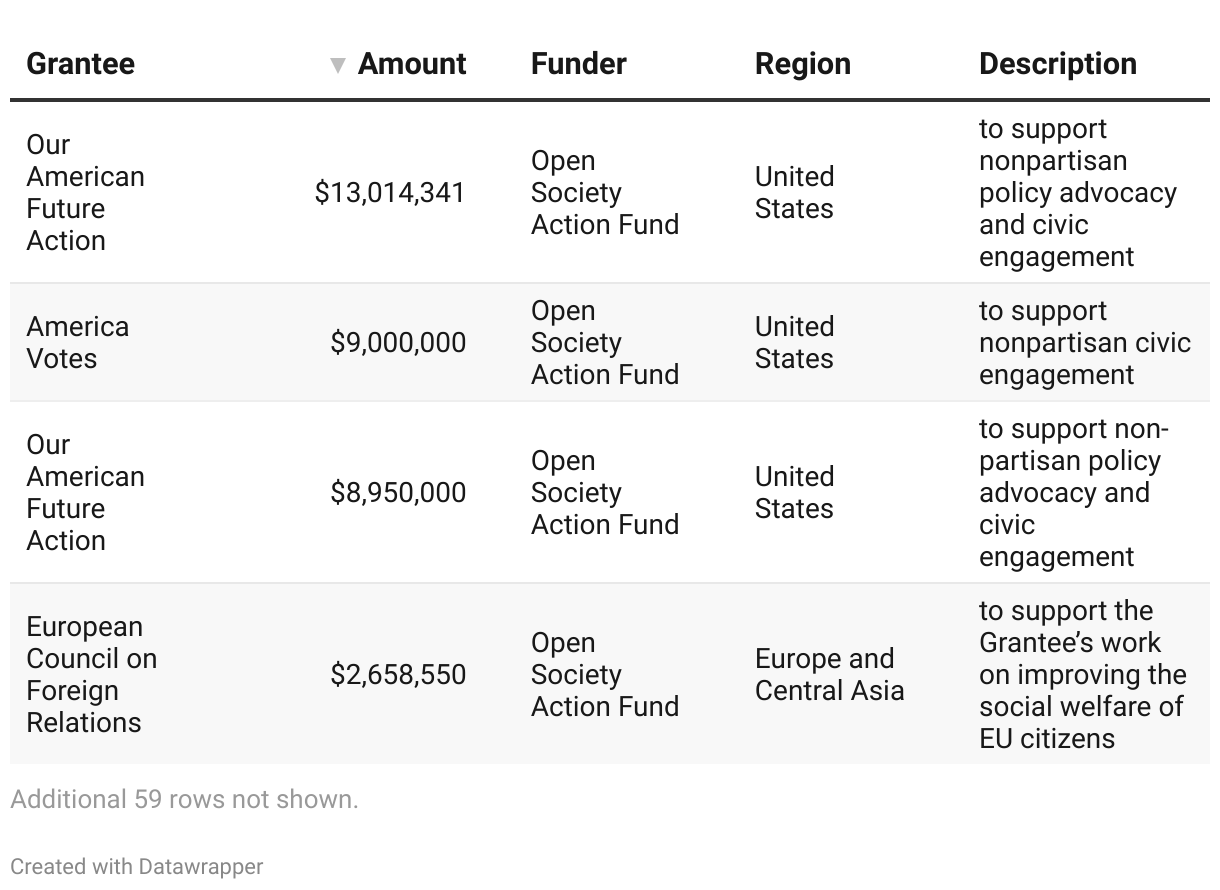Click United States in America Votes row
Viewport: 1220px width, 890px height.
pos(794,342)
